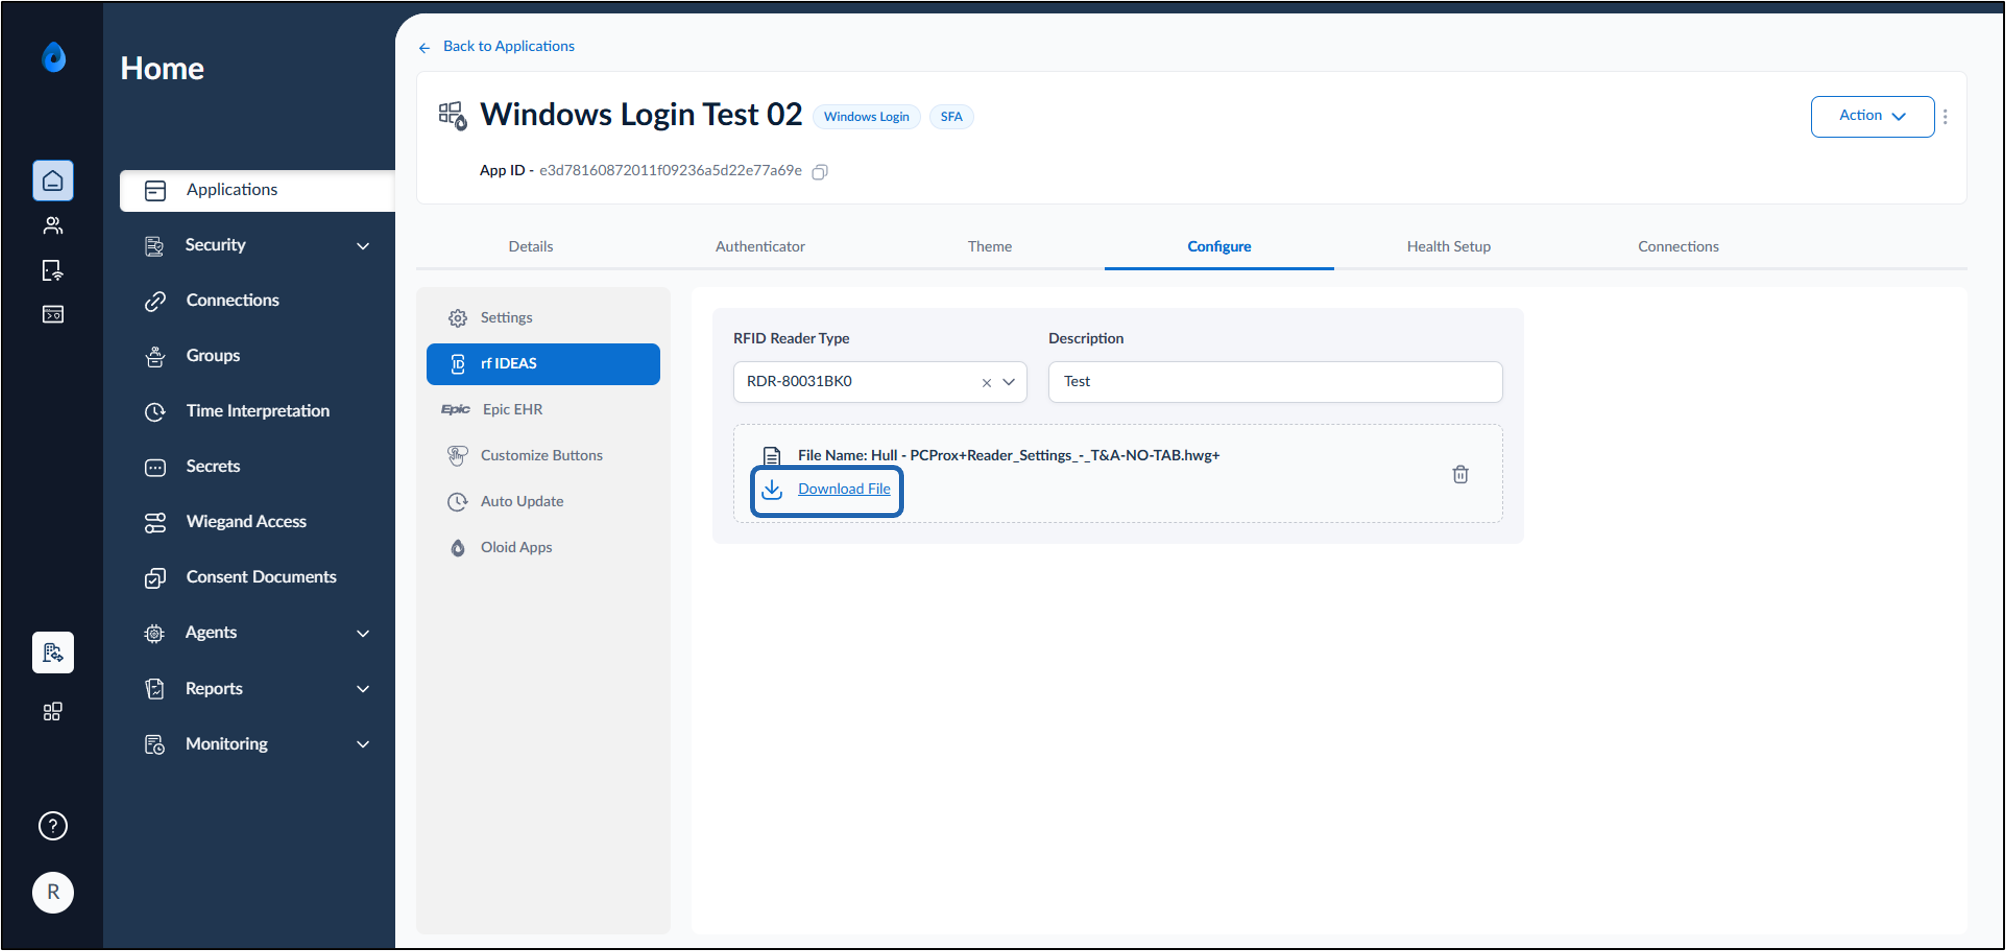Switch to the Details tab

tap(531, 246)
